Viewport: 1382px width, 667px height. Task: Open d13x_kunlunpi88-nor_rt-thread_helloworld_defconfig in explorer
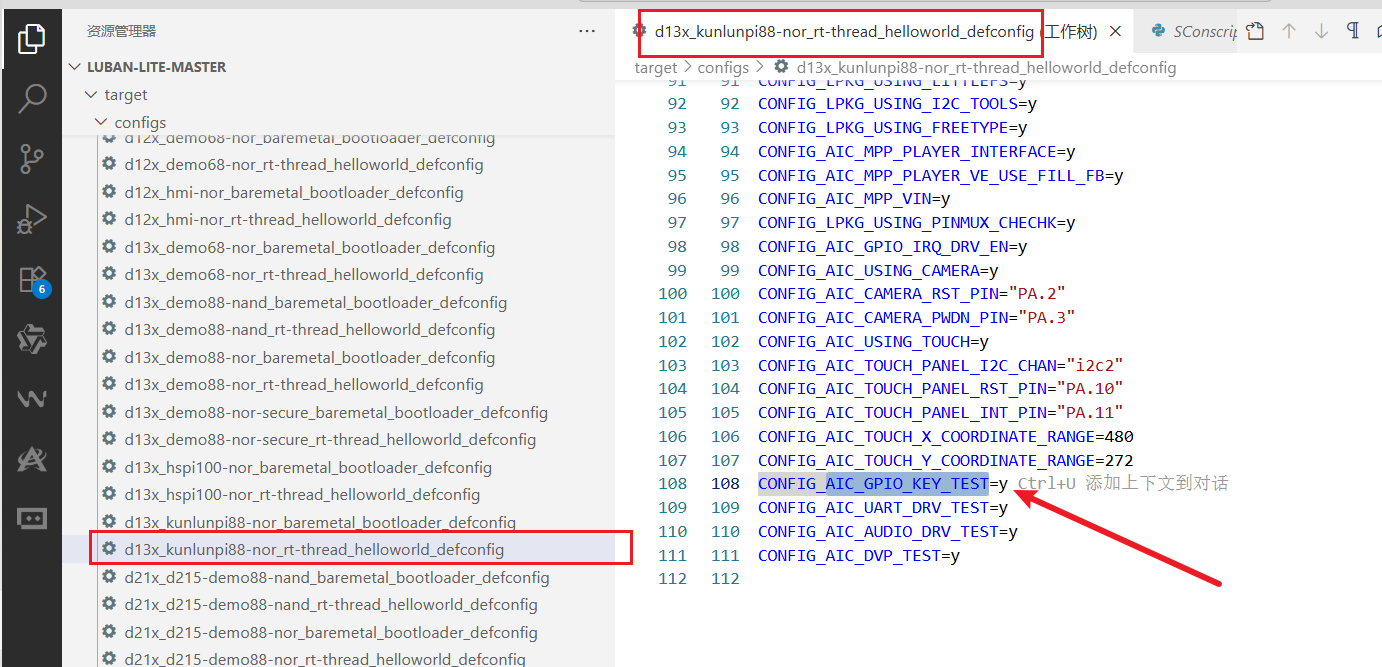click(314, 550)
